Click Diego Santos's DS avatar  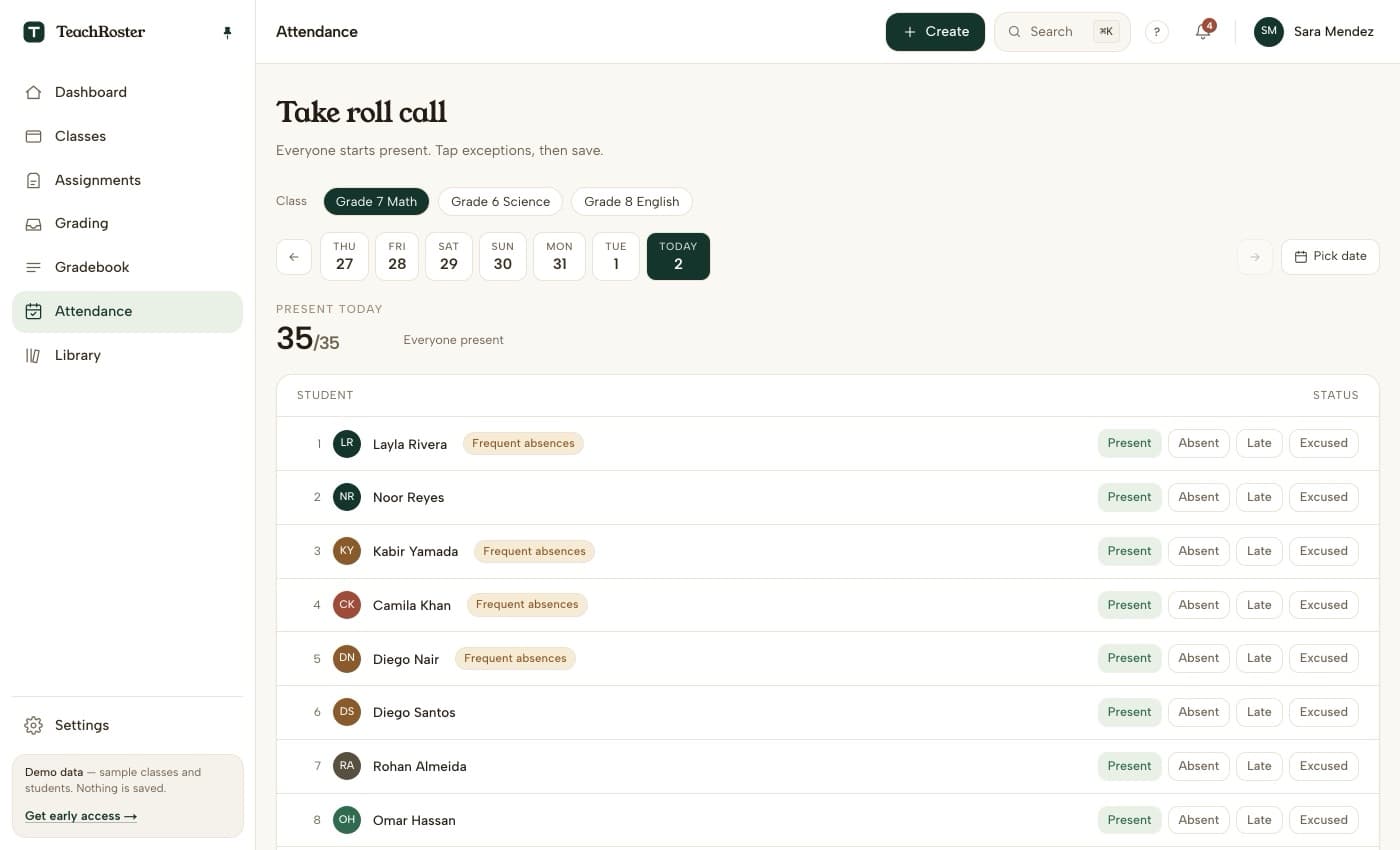(347, 712)
